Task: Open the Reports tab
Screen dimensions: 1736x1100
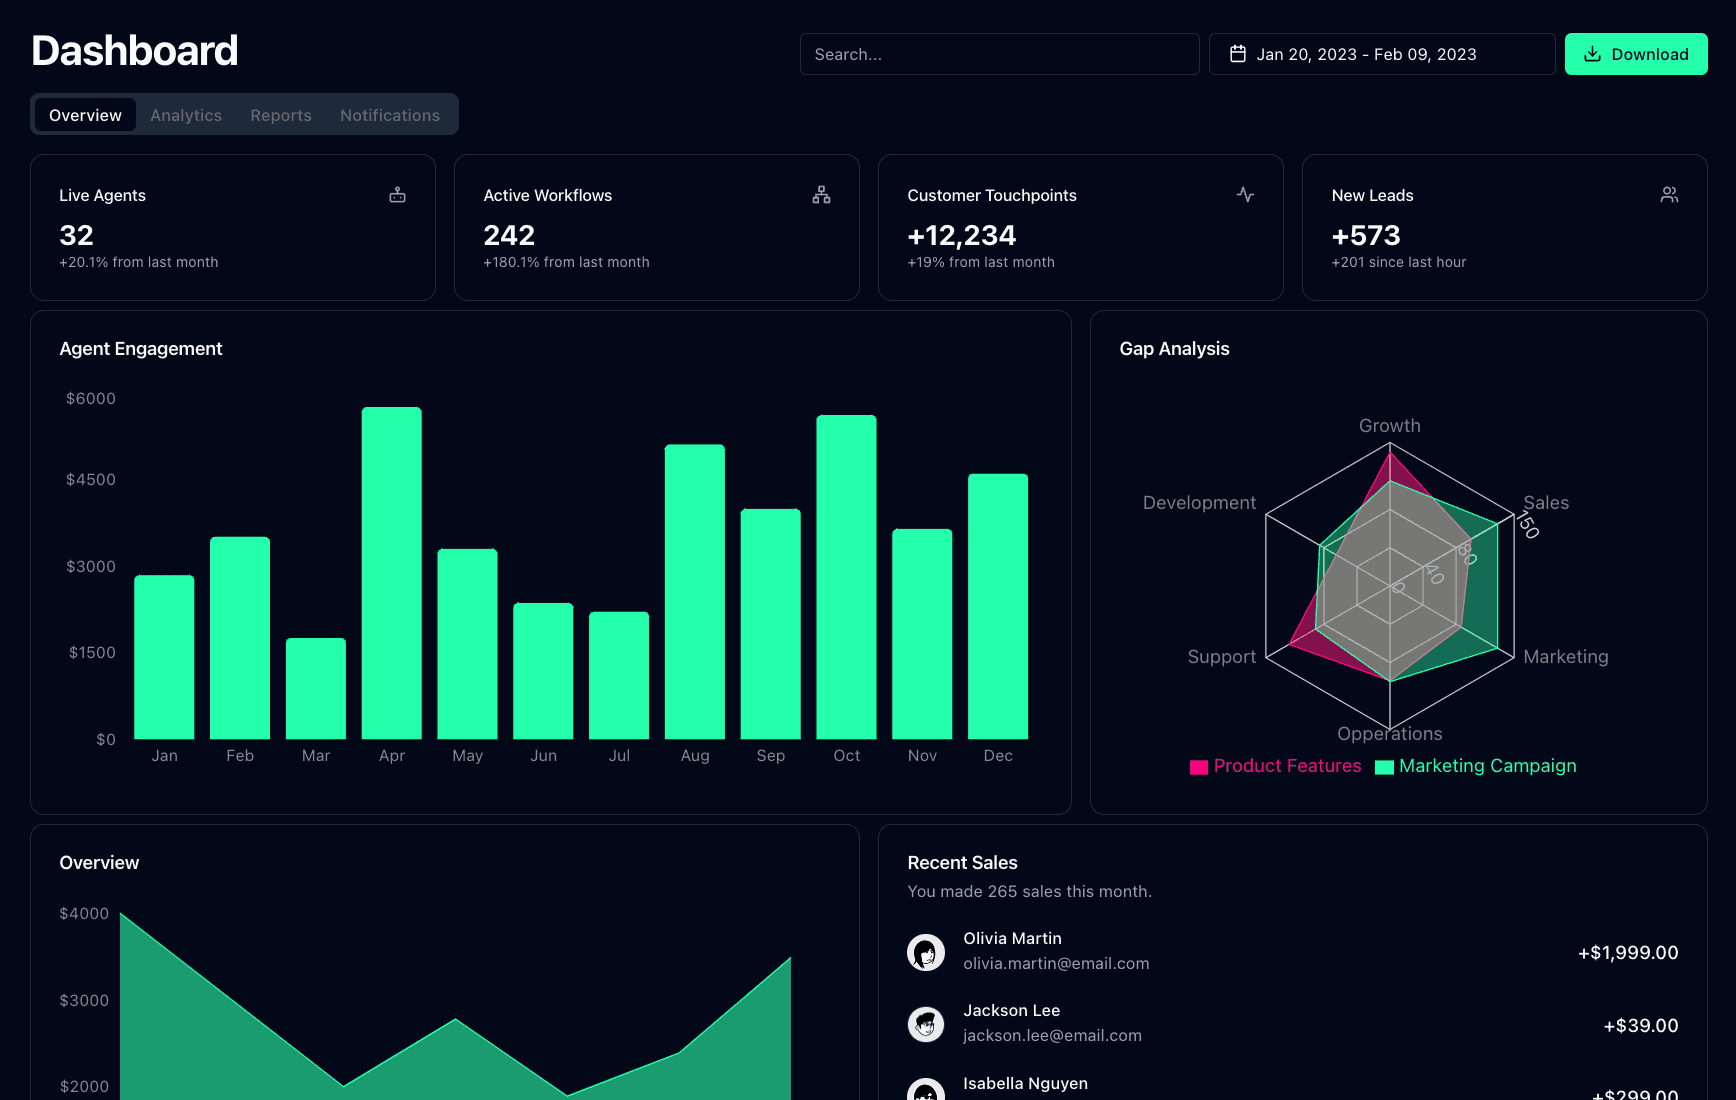Action: point(281,115)
